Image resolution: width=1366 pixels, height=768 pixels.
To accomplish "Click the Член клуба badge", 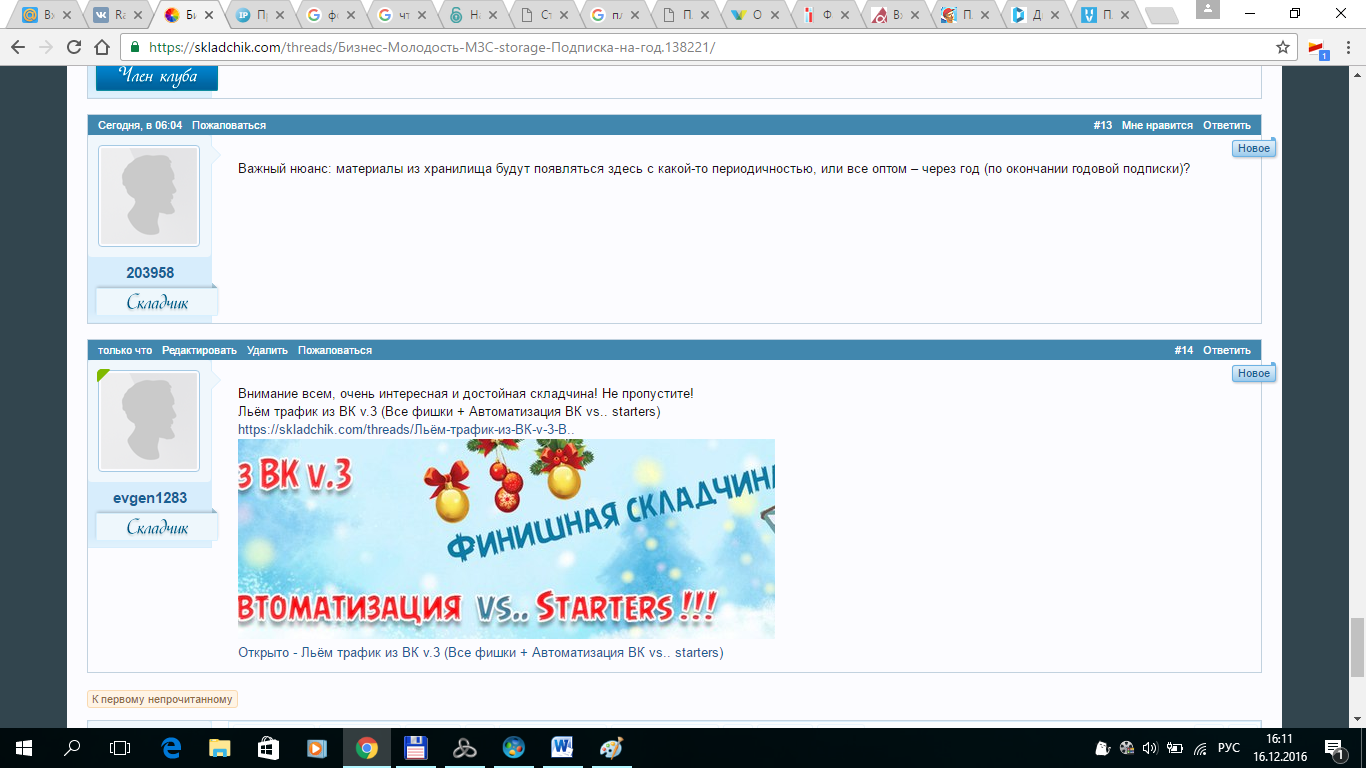I will pyautogui.click(x=157, y=78).
